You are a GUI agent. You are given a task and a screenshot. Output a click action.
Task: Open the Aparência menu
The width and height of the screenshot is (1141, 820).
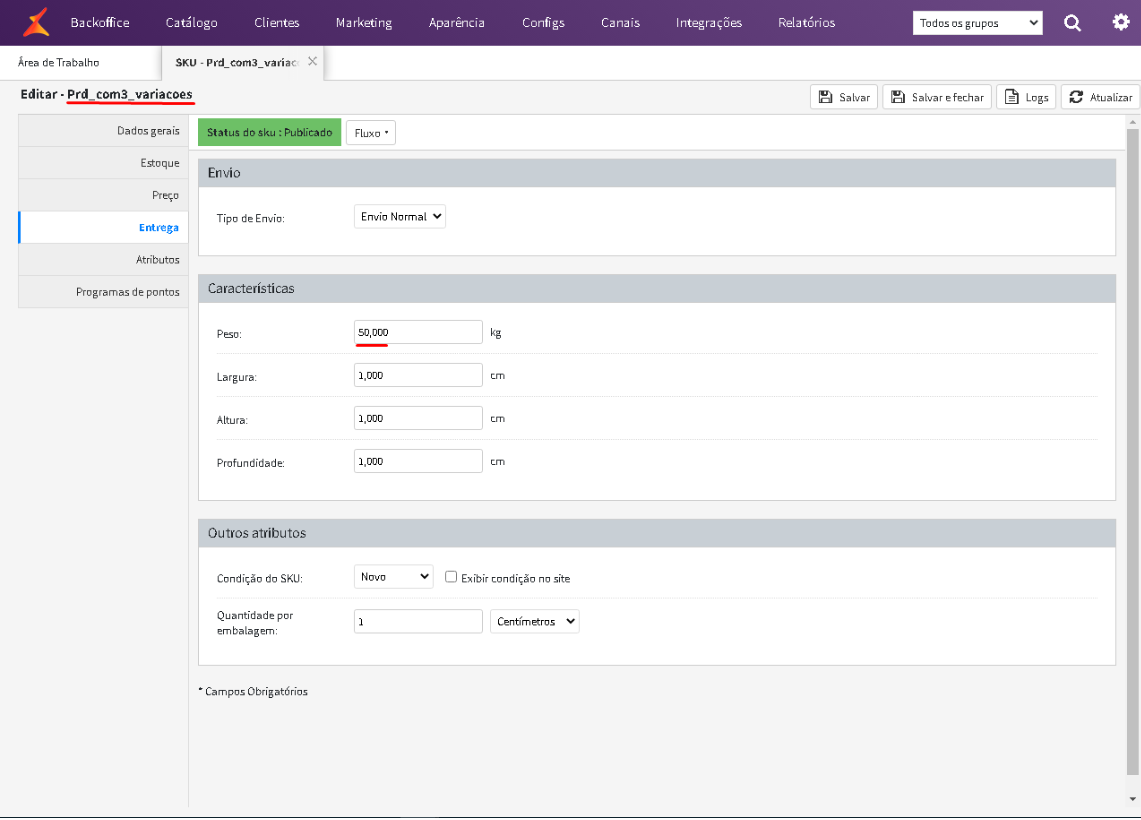pyautogui.click(x=456, y=23)
